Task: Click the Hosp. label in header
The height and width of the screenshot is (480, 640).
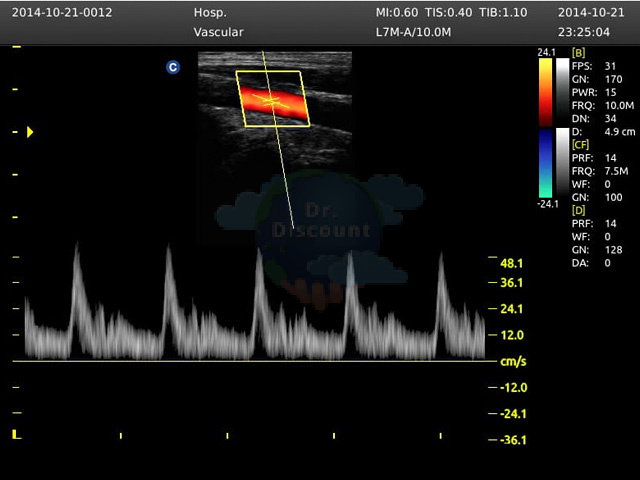Action: (210, 13)
